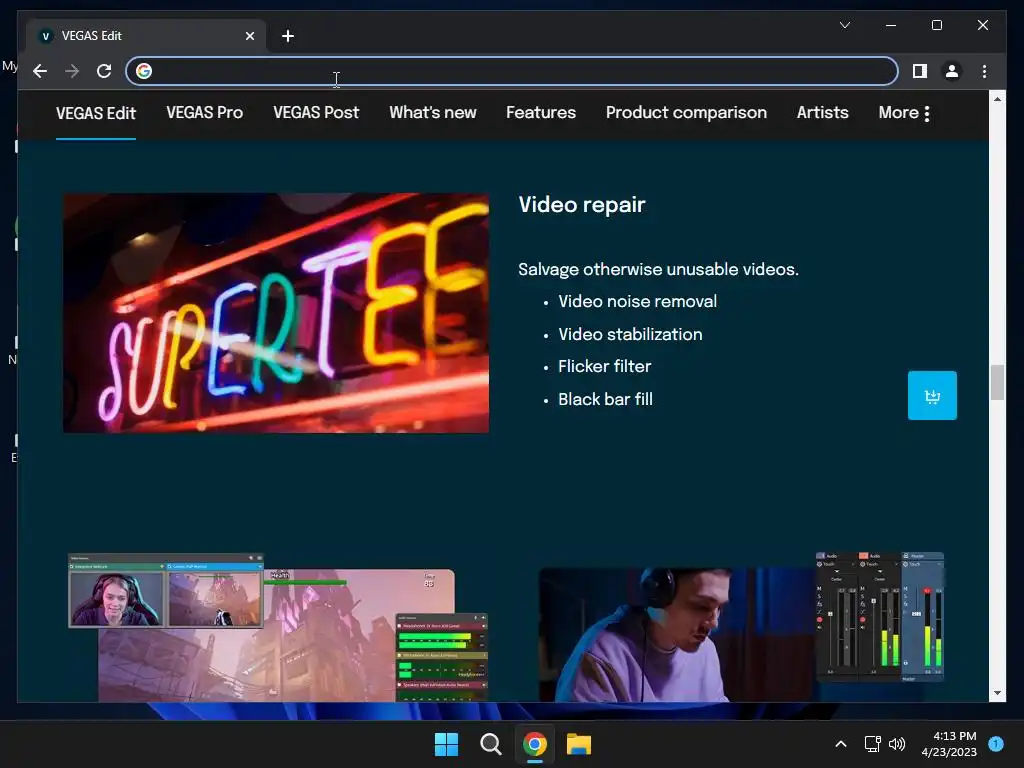
Task: Click the 'Flicker filter' bullet
Action: 605,366
